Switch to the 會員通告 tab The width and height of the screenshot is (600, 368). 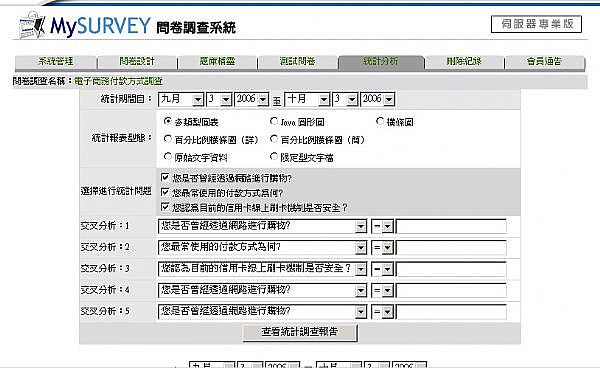coord(545,62)
